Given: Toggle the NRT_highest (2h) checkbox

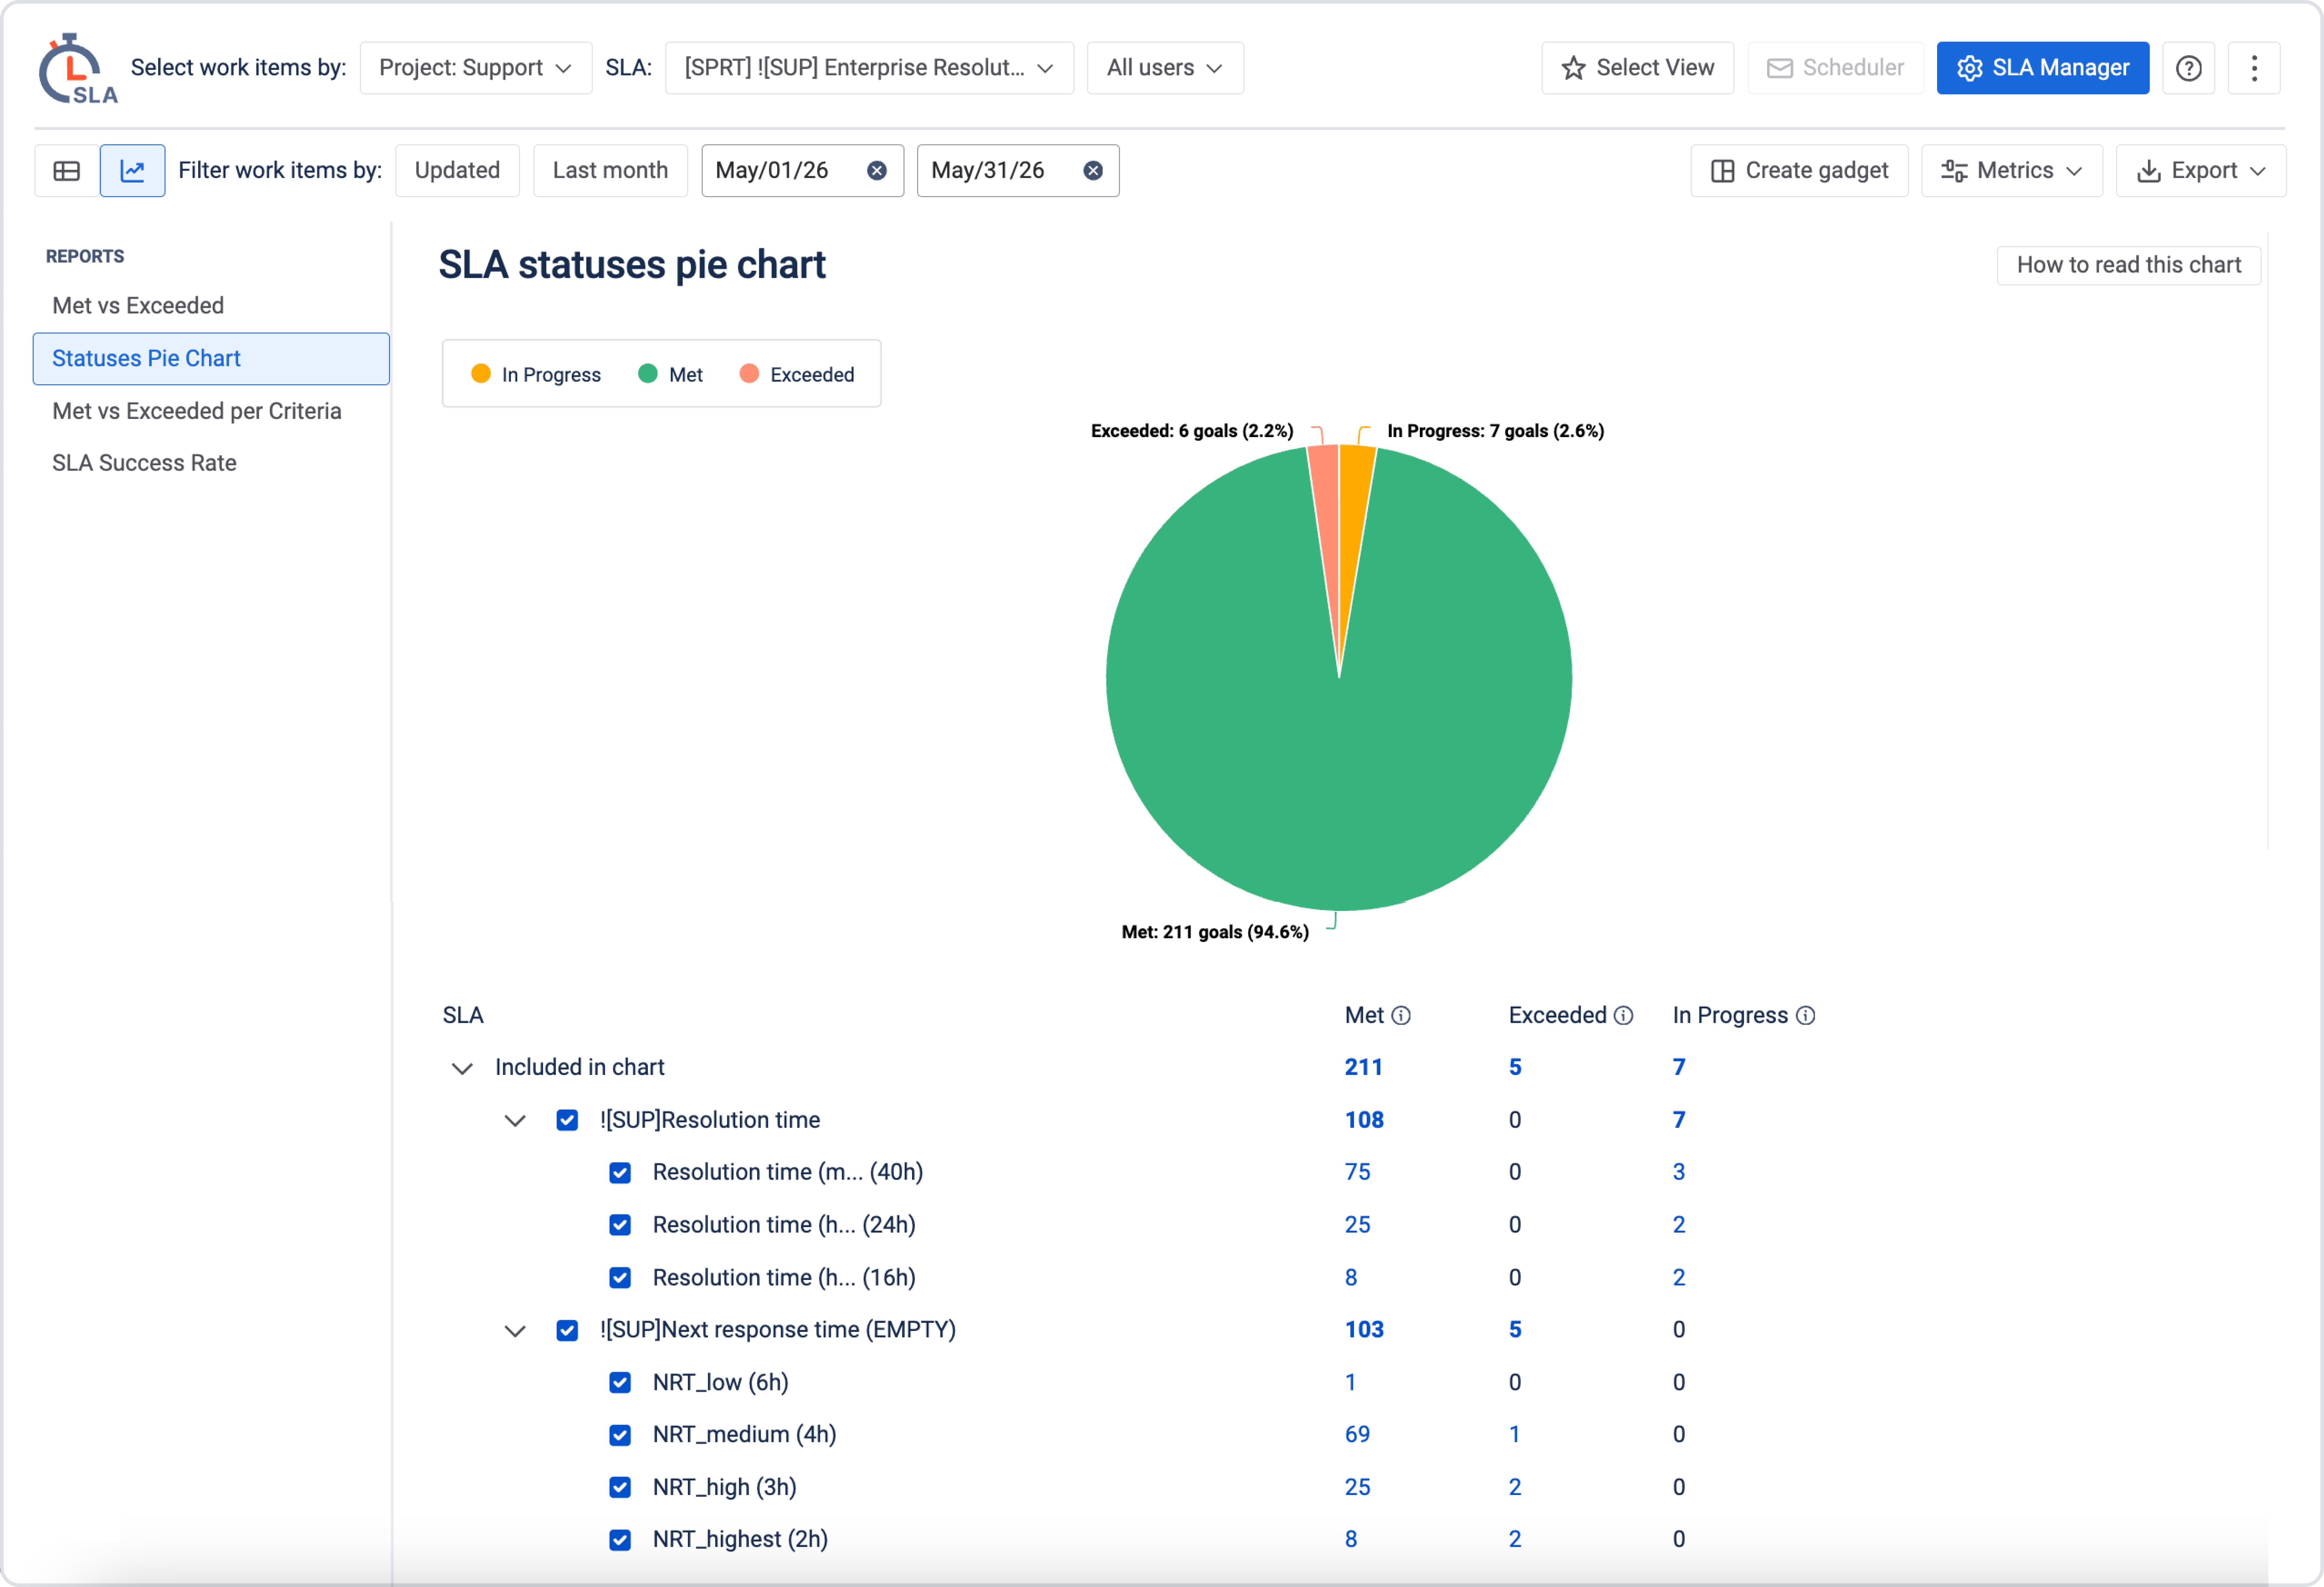Looking at the screenshot, I should point(620,1540).
